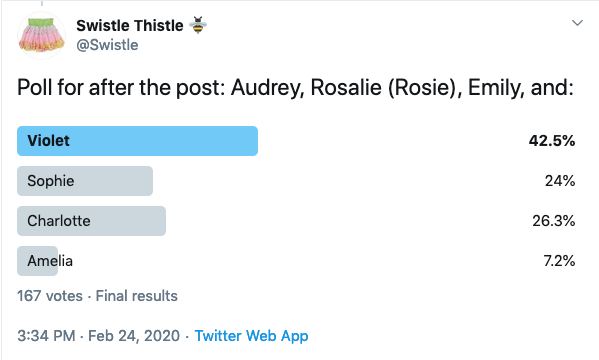599x360 pixels.
Task: Click the 167 votes count
Action: [50, 296]
